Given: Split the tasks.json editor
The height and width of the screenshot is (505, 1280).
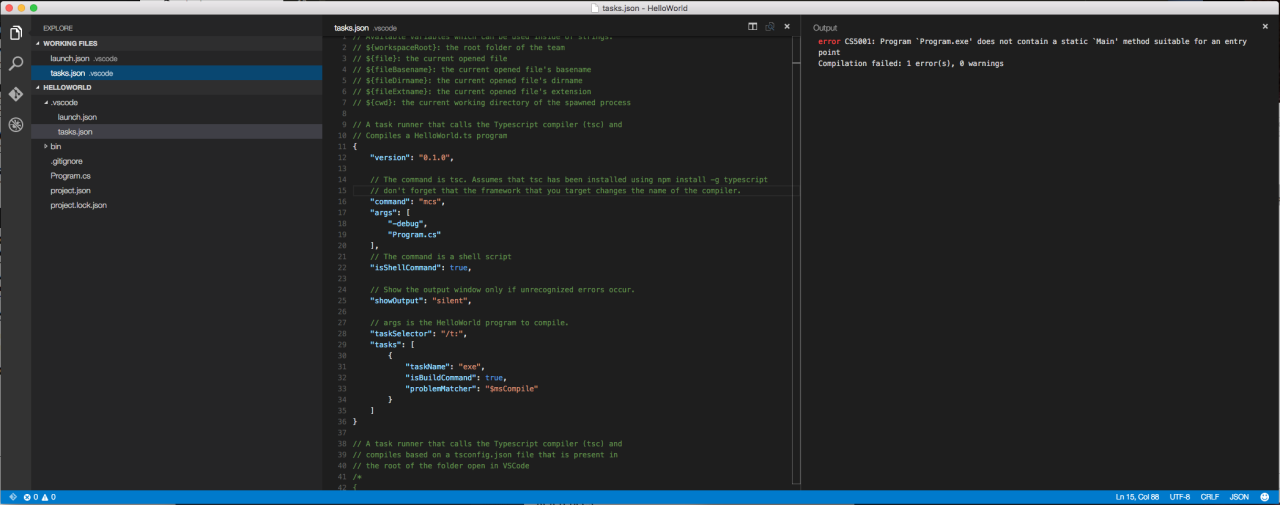Looking at the screenshot, I should pos(753,27).
